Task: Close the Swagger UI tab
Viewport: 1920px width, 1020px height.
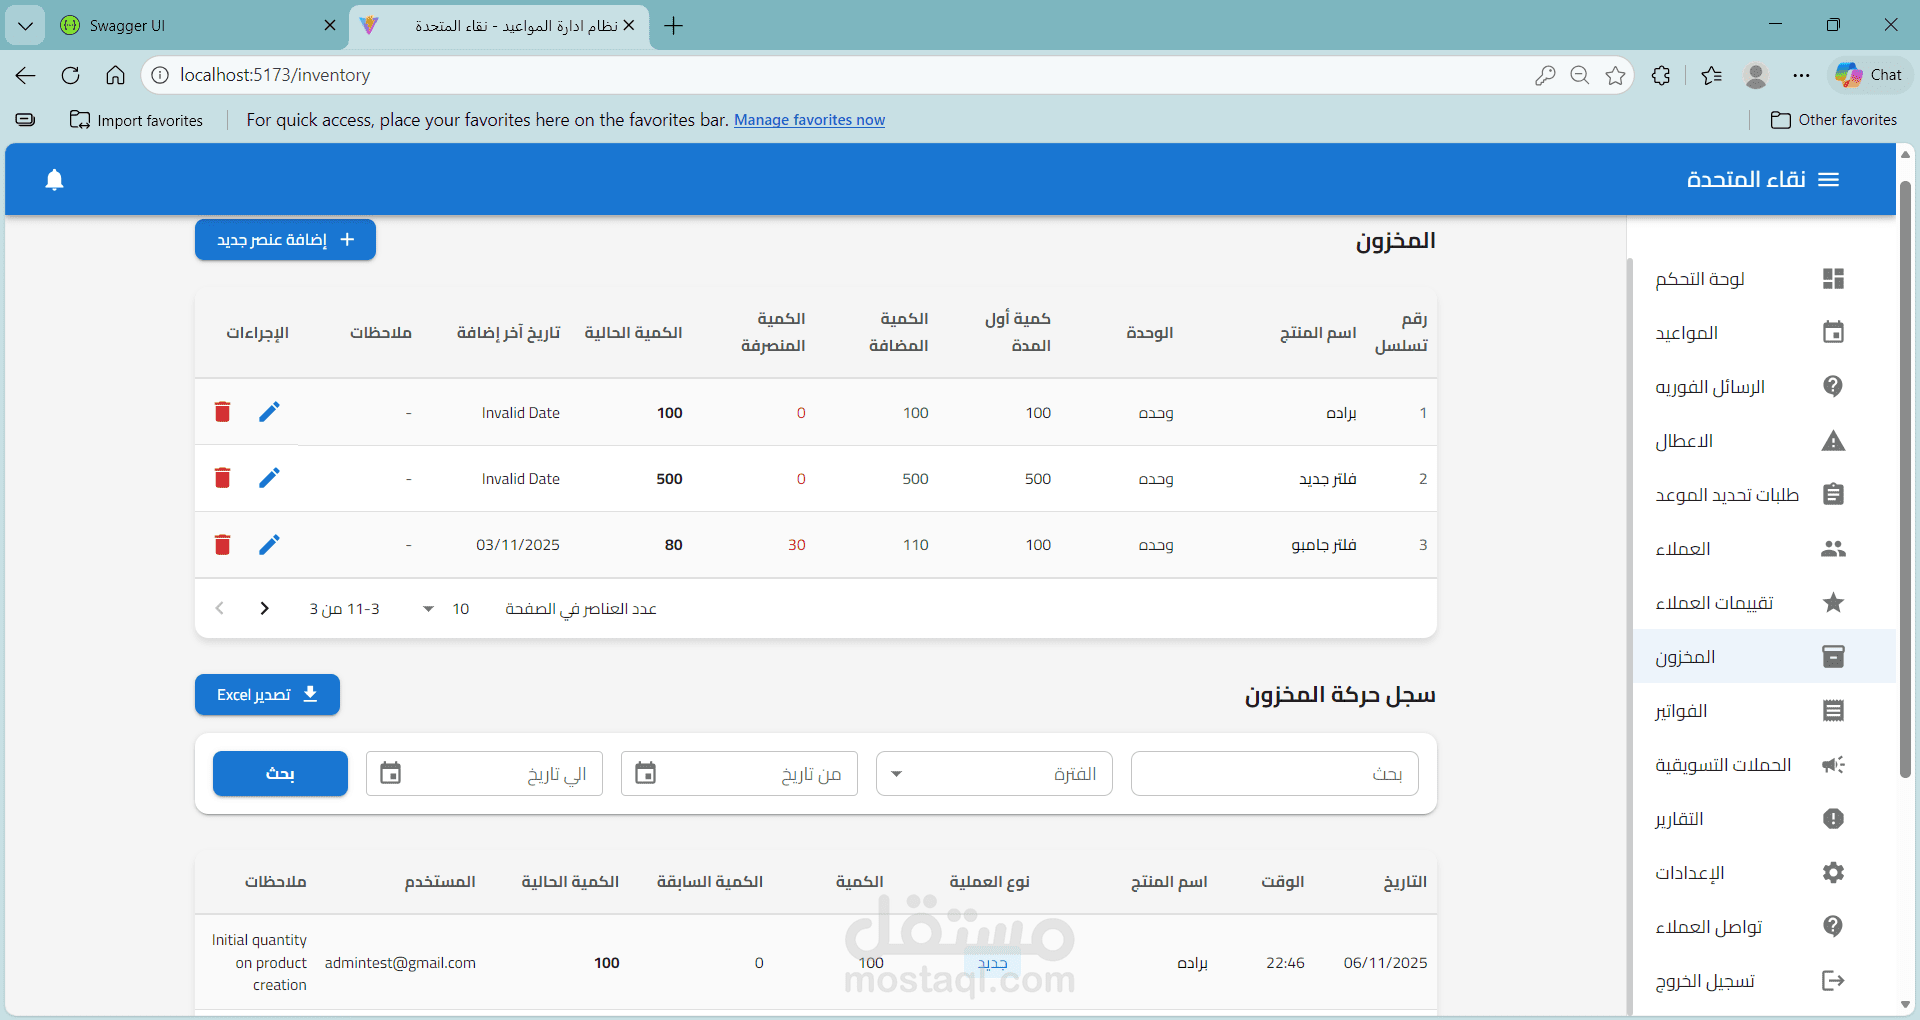Action: pos(330,25)
